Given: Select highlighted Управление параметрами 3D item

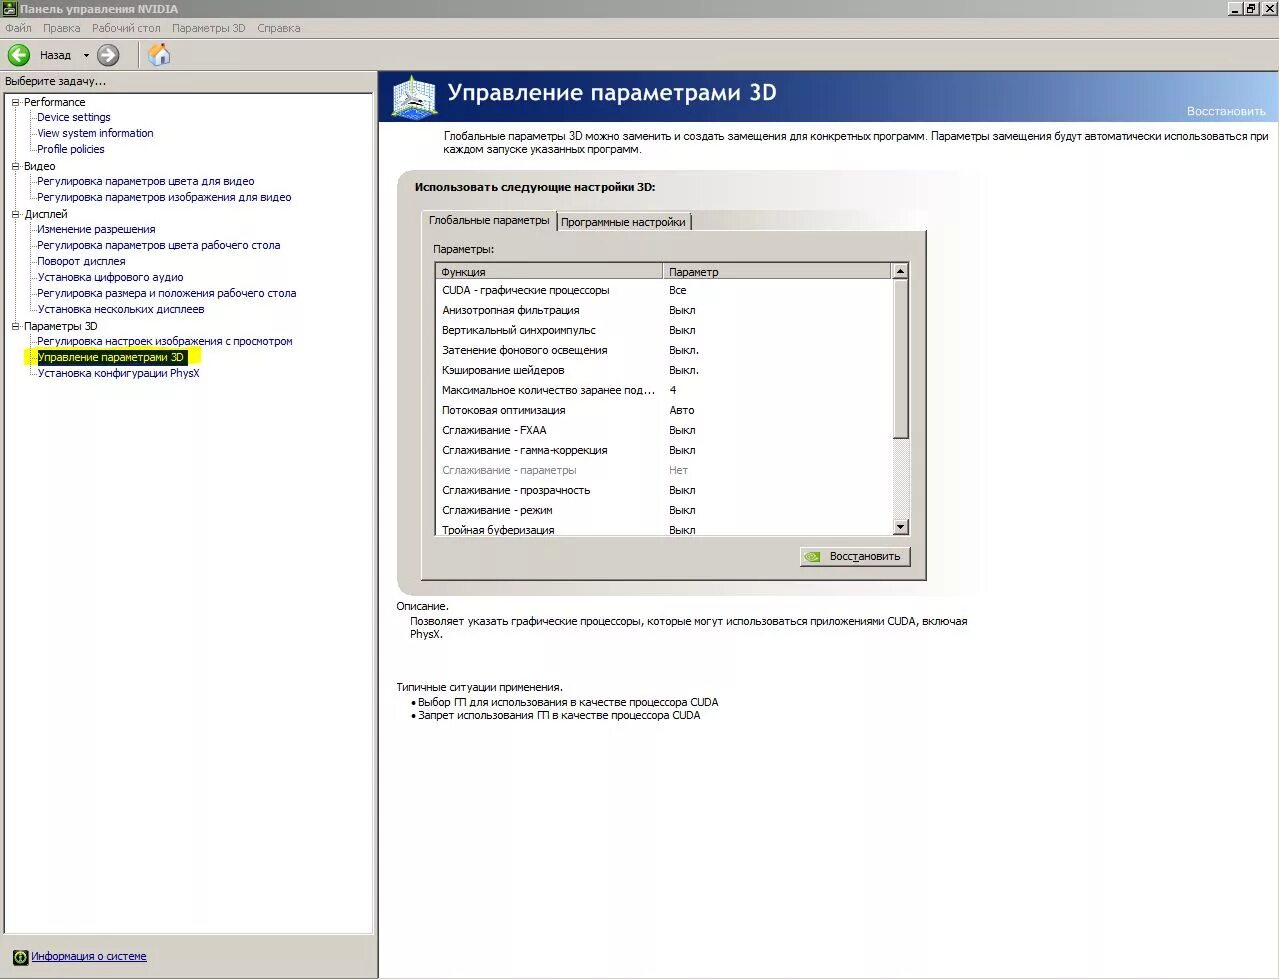Looking at the screenshot, I should tap(111, 357).
